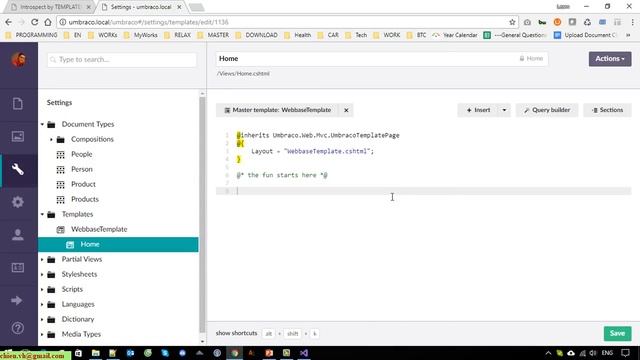Screen dimensions: 640x360
Task: Go to browser home page
Action: [48, 22]
